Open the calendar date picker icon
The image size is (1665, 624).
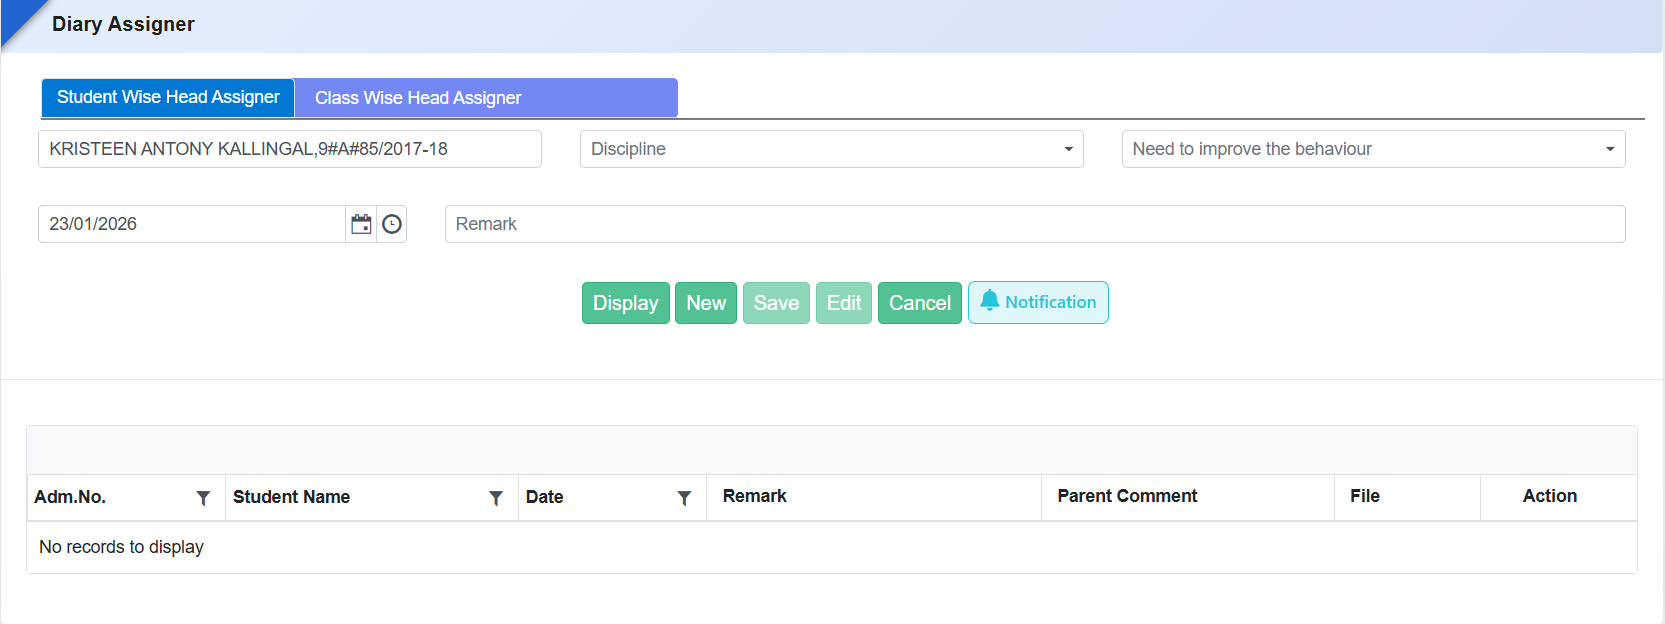(x=361, y=224)
